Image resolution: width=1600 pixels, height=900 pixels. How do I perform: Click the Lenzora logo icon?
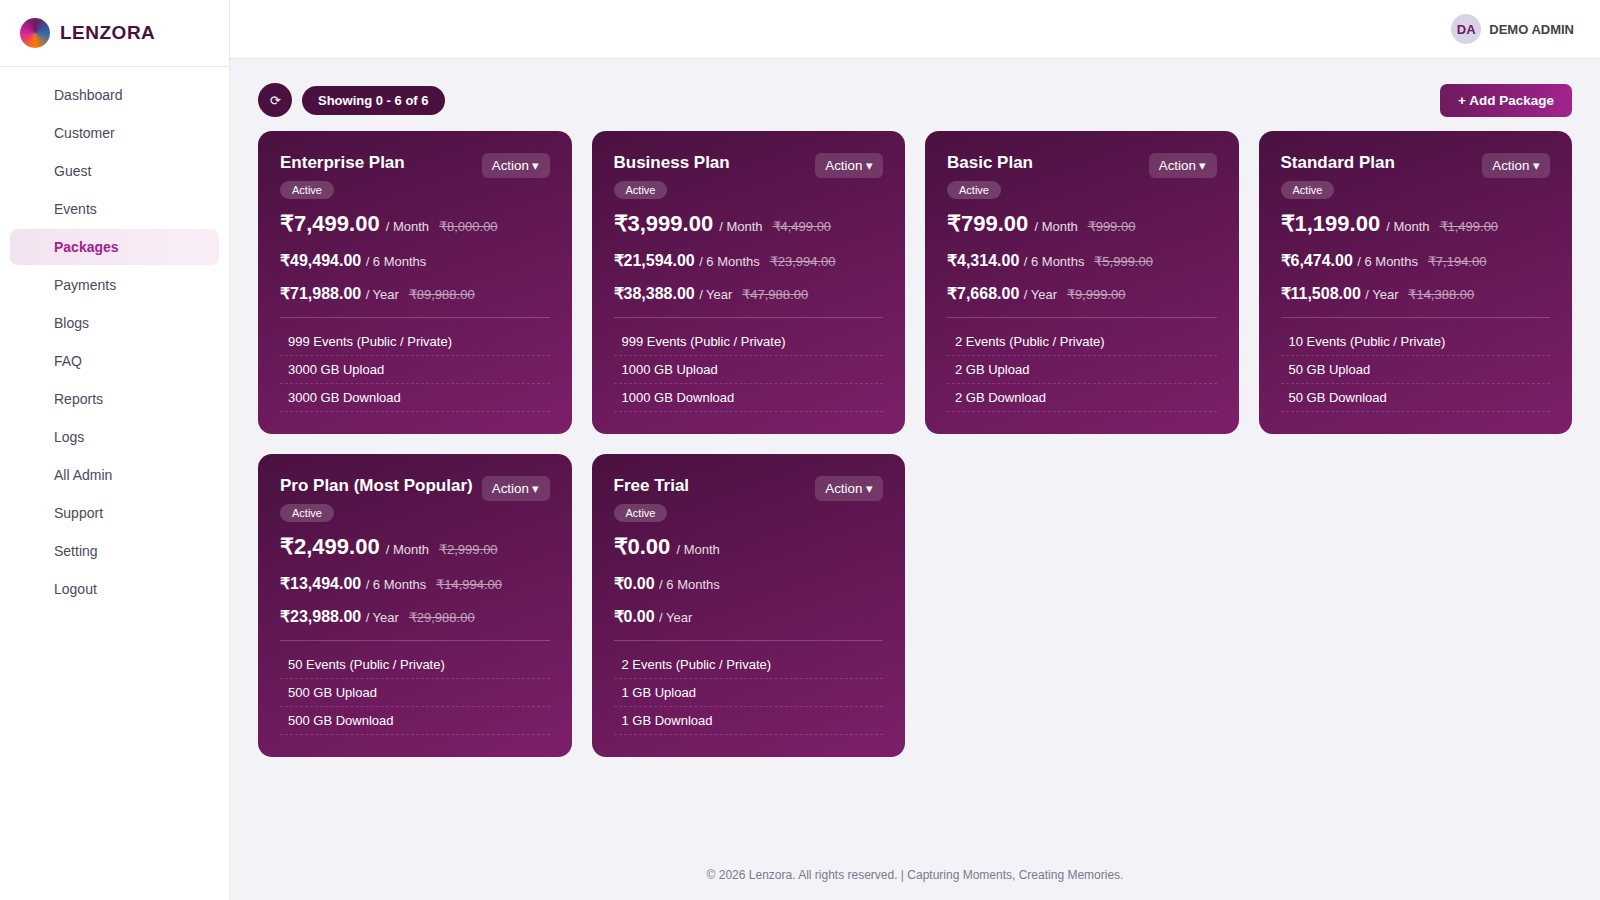coord(35,33)
